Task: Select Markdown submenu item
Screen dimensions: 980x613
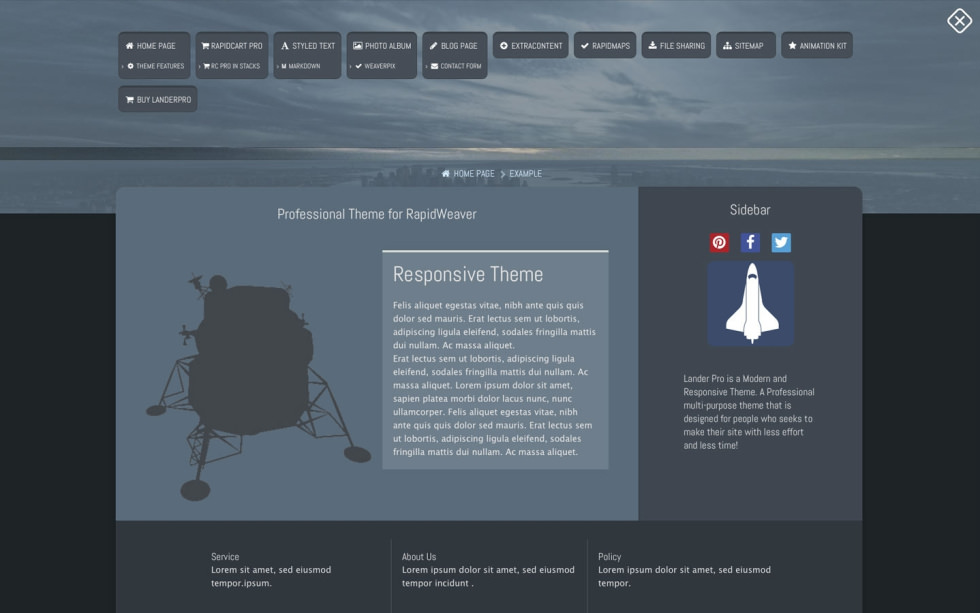Action: pyautogui.click(x=301, y=66)
